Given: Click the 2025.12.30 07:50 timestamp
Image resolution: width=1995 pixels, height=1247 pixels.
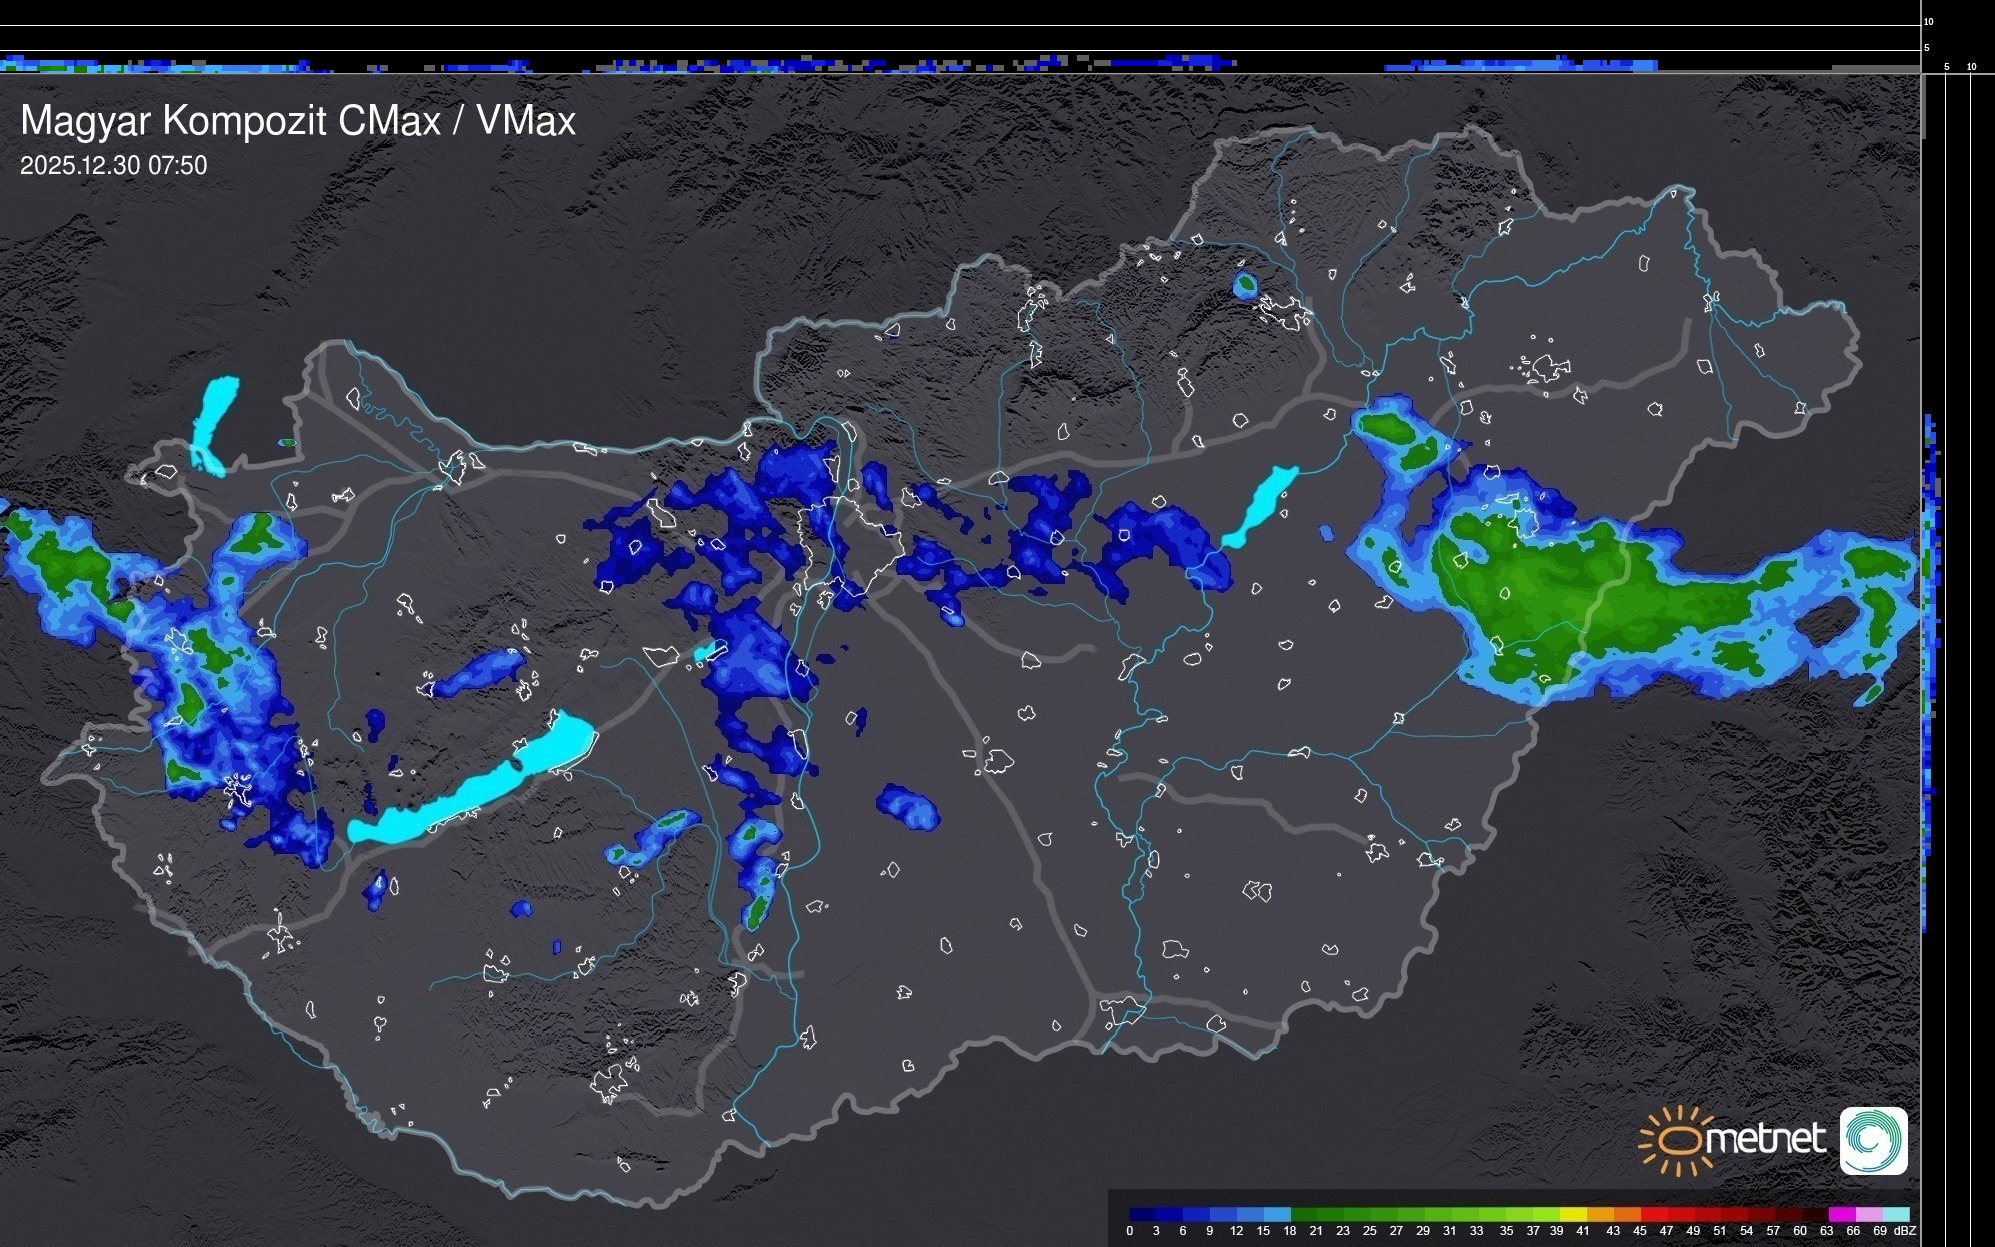Looking at the screenshot, I should [113, 166].
